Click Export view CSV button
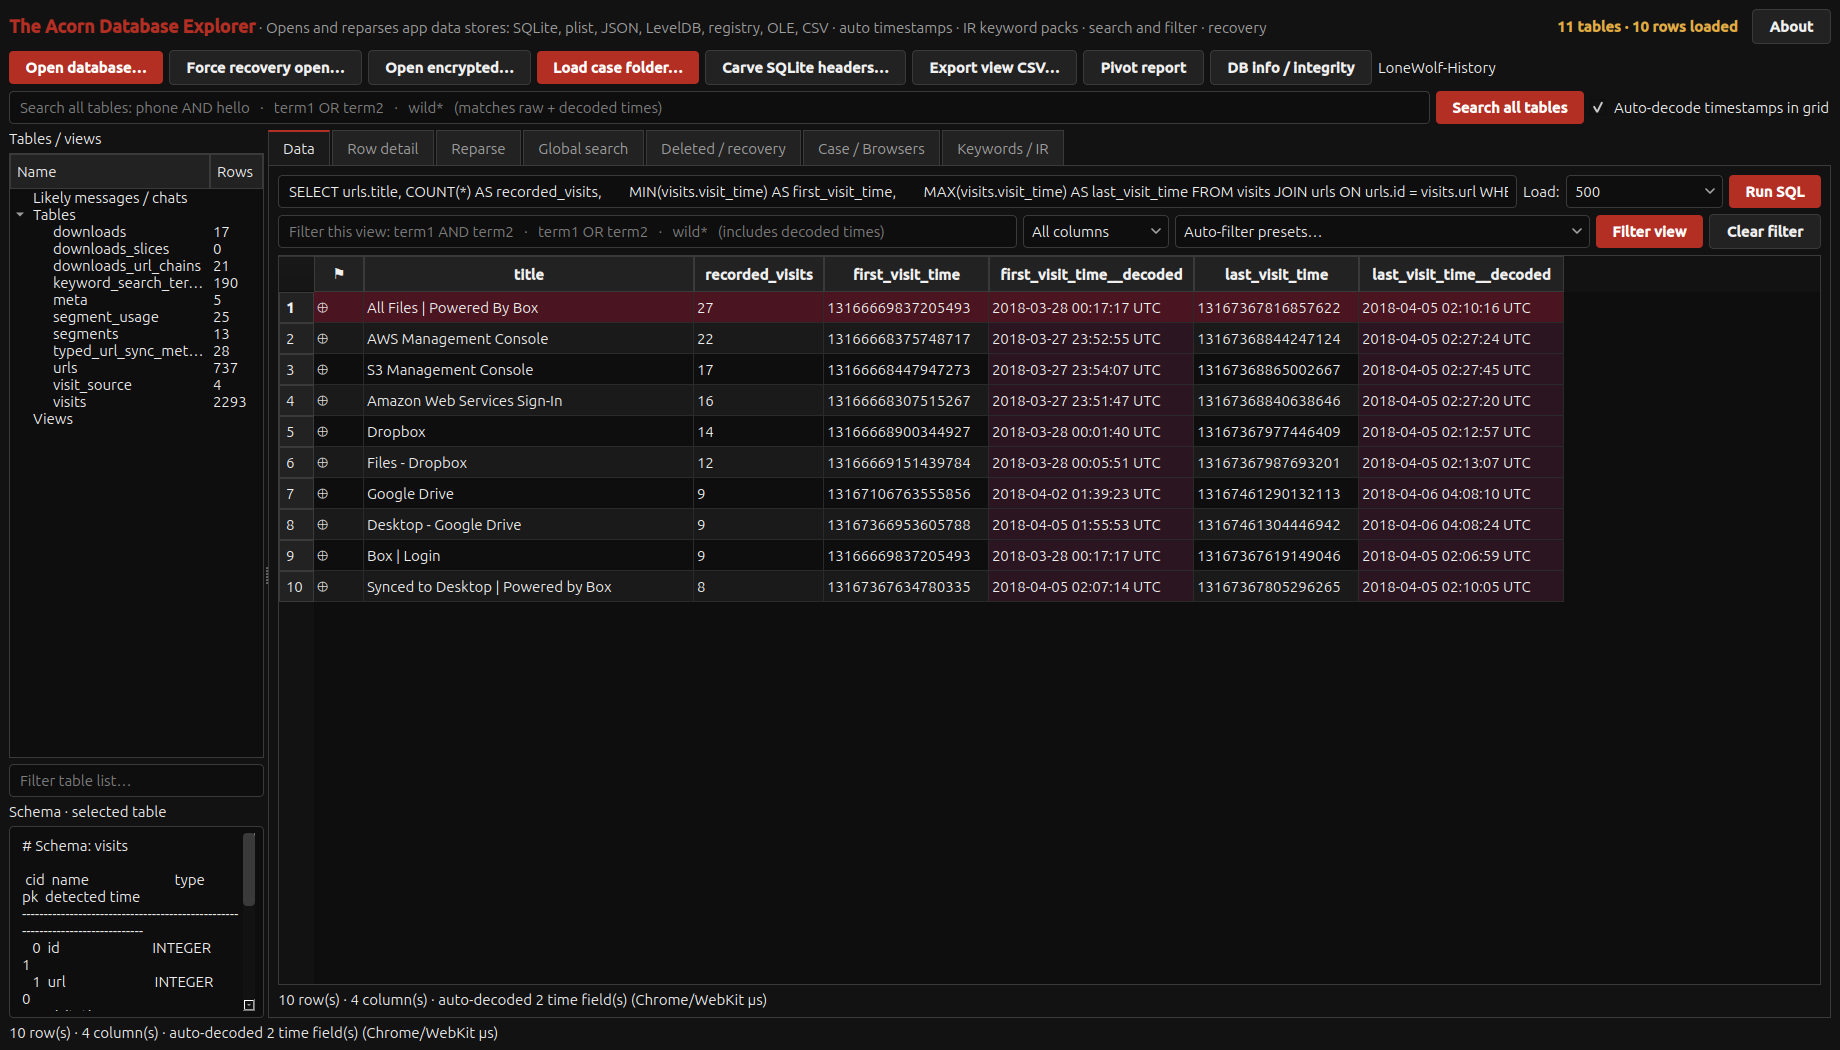Image resolution: width=1840 pixels, height=1050 pixels. (994, 68)
